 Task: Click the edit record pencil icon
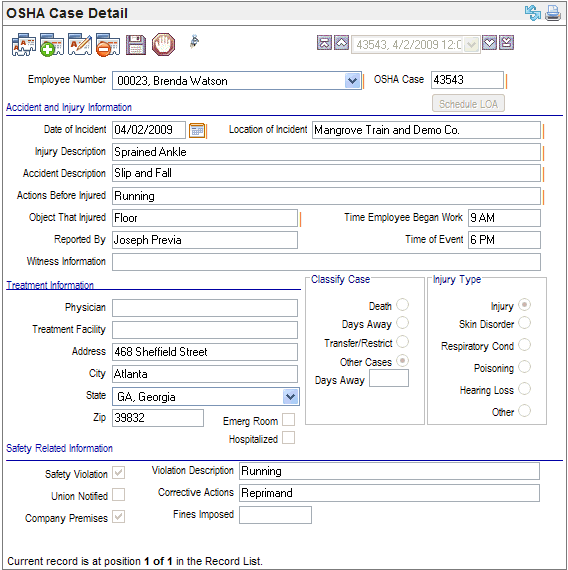[80, 45]
